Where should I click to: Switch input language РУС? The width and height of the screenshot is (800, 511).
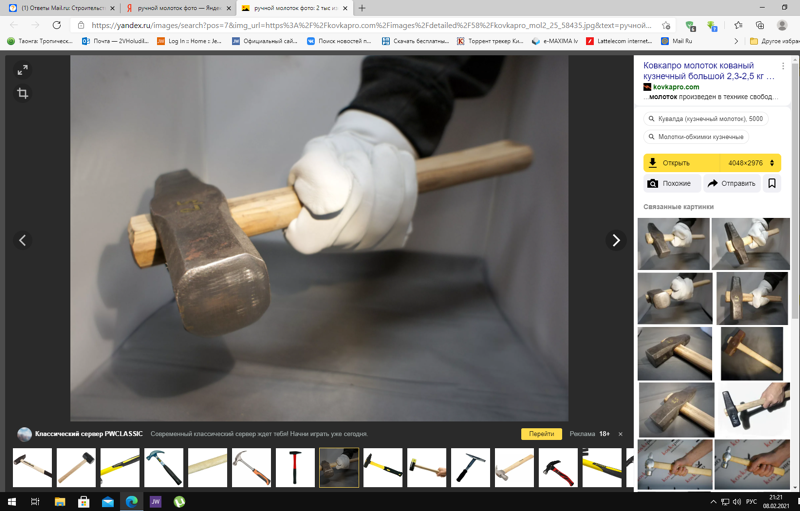click(752, 502)
